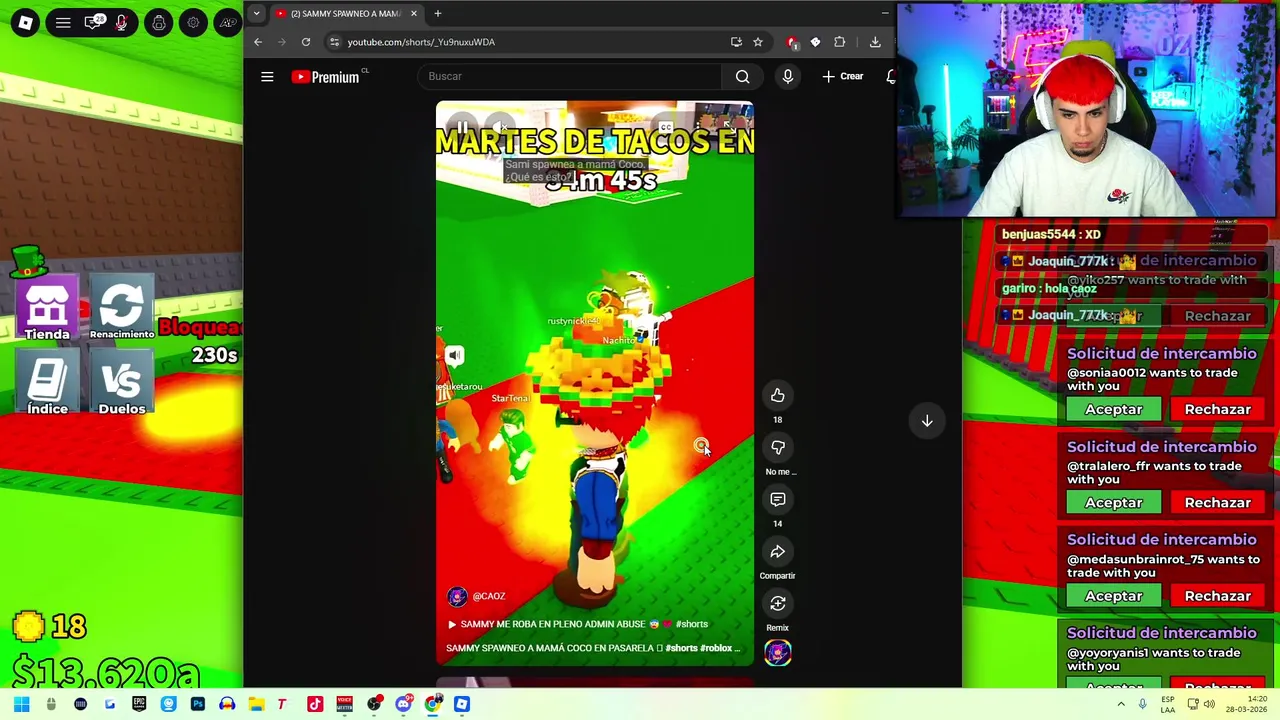Close the YouTube Shorts browser tab
1280x720 pixels.
[413, 13]
